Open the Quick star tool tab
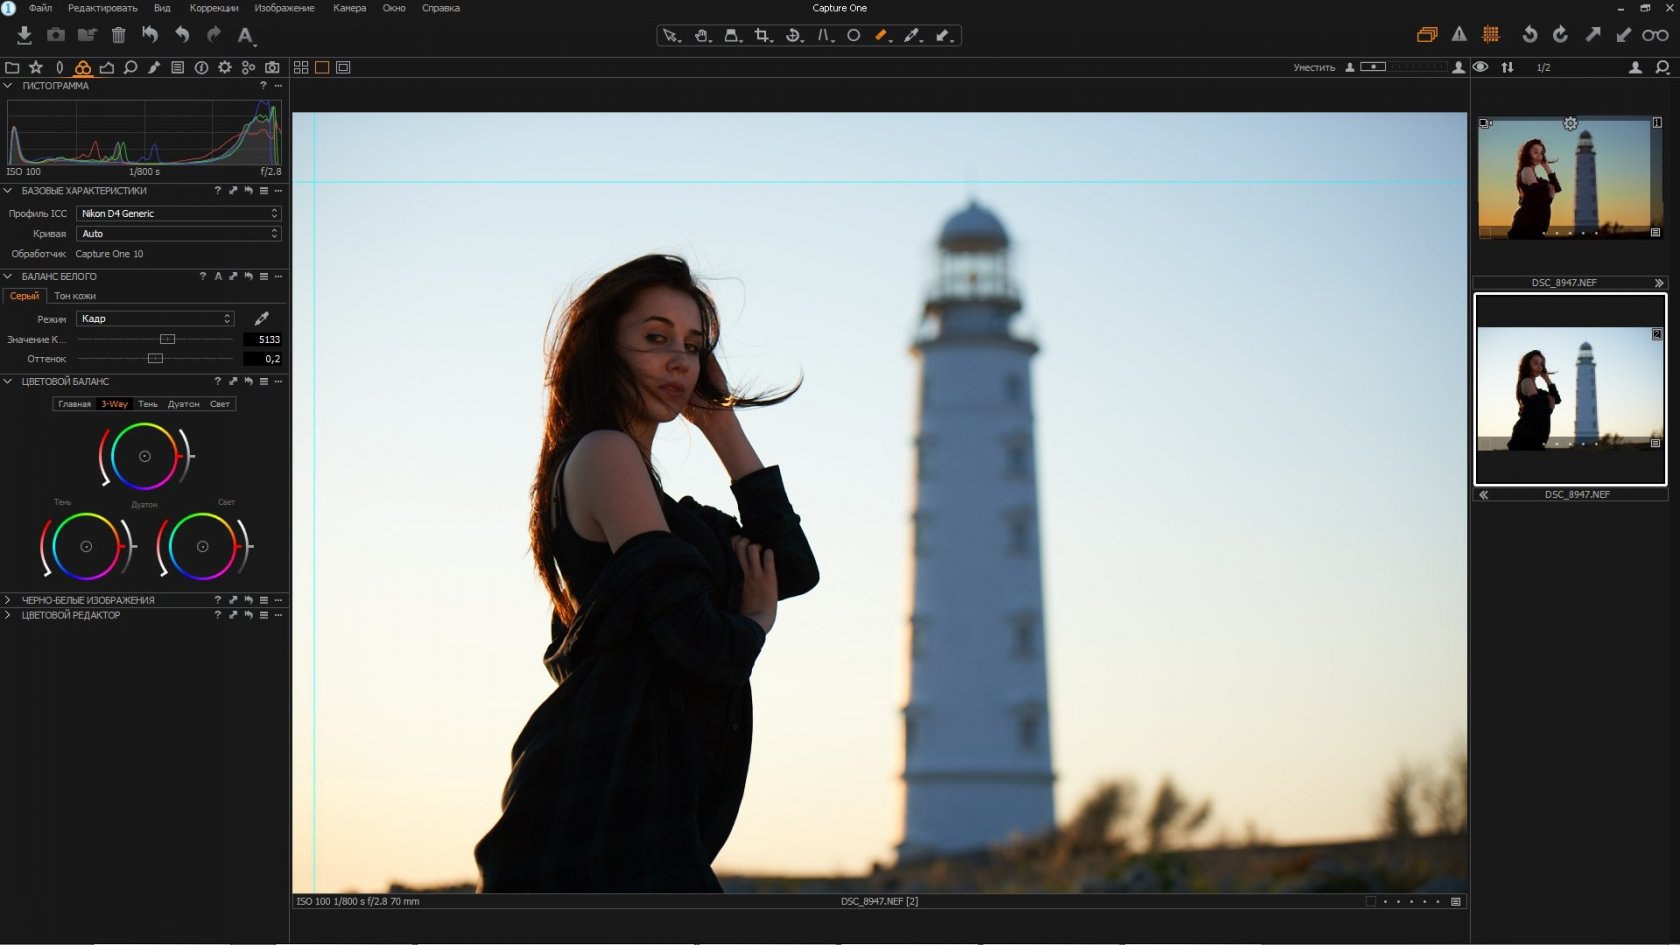1680x945 pixels. coord(36,68)
